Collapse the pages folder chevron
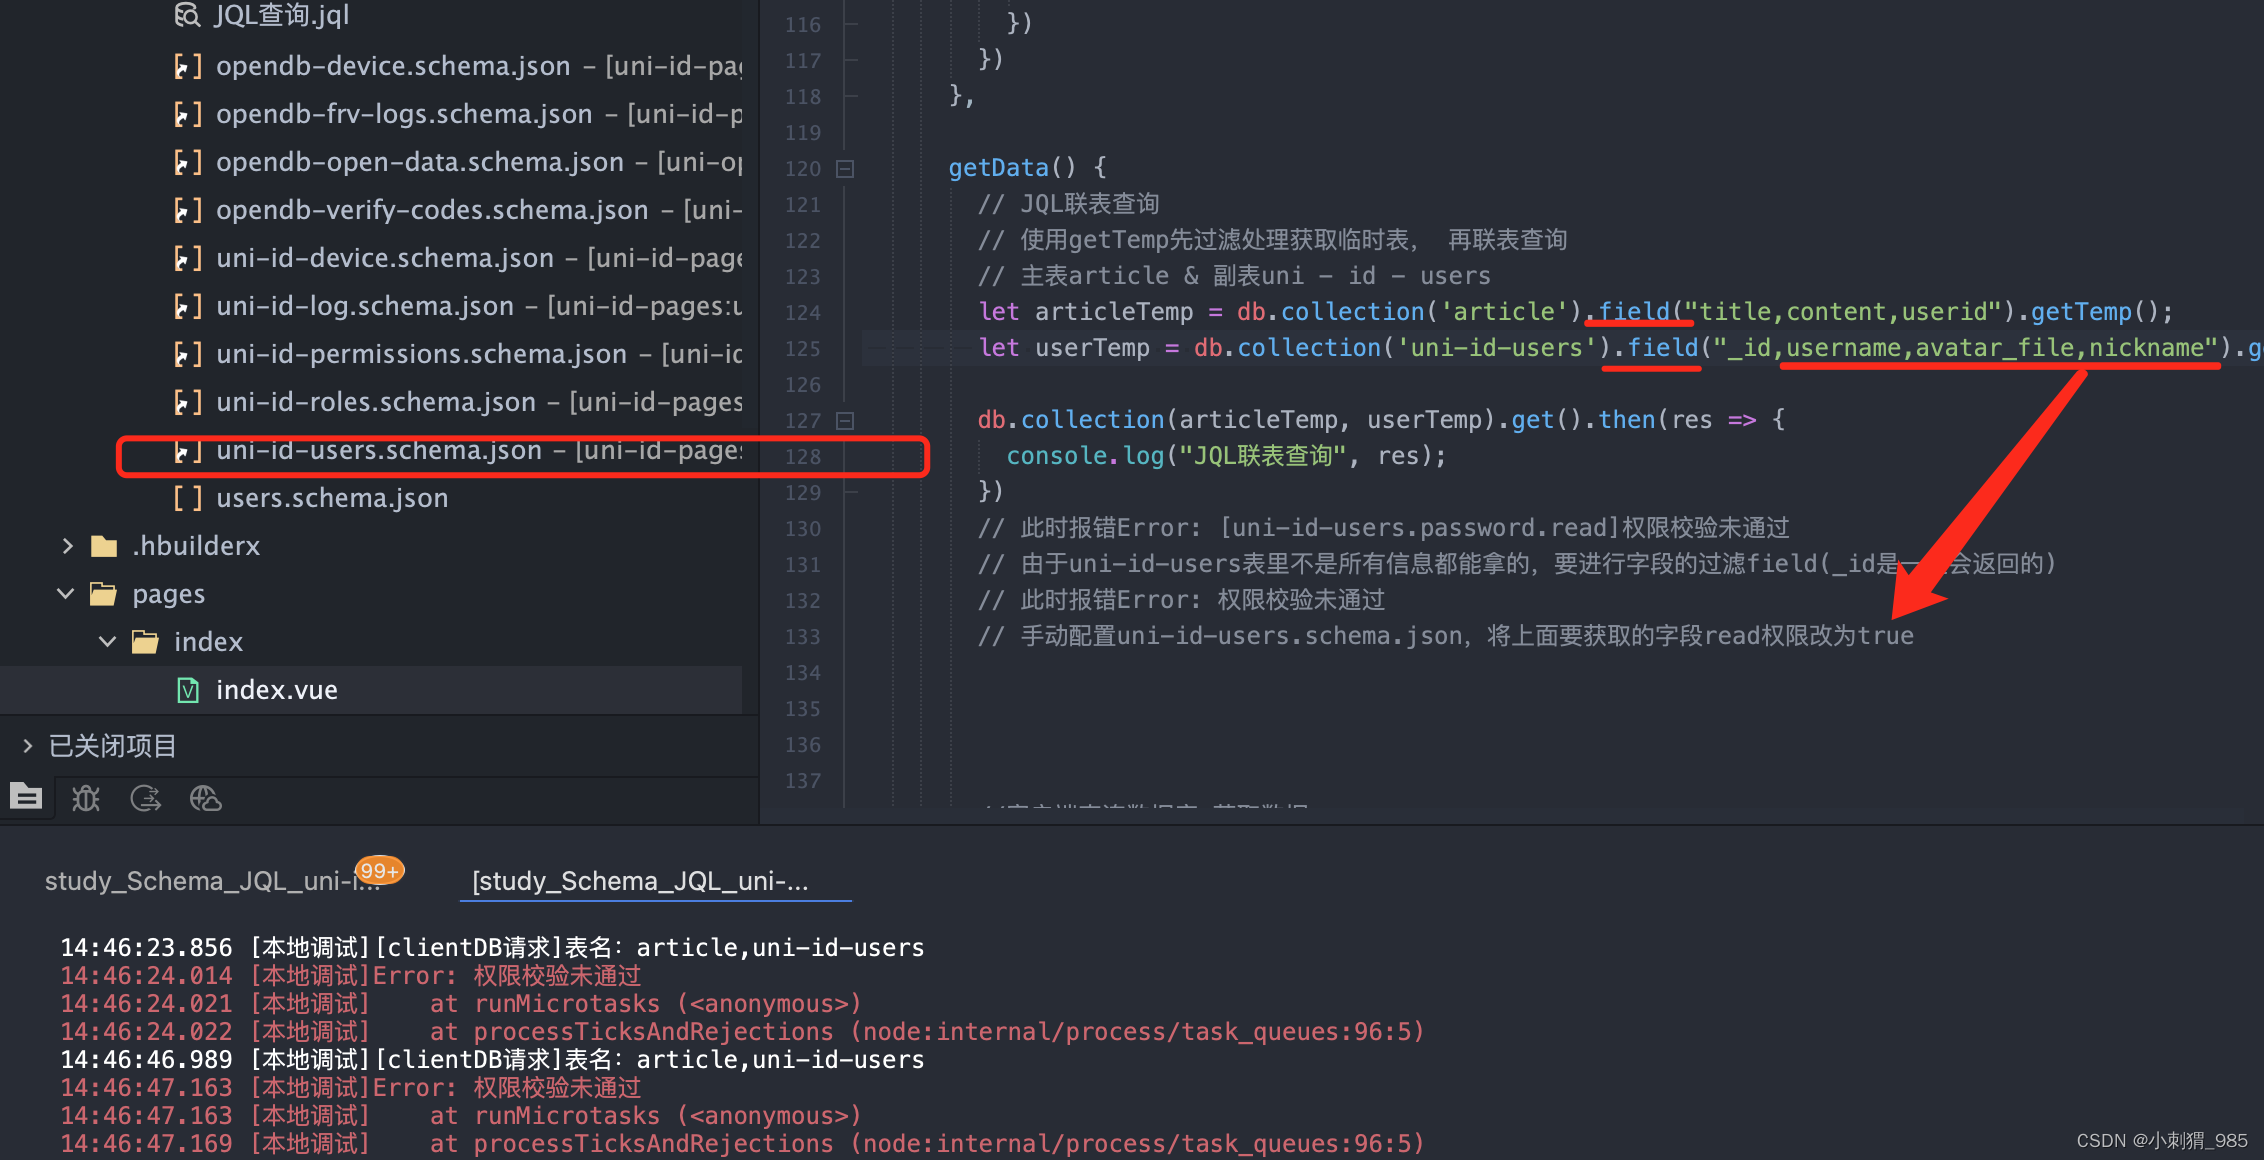This screenshot has width=2264, height=1160. pyautogui.click(x=66, y=594)
